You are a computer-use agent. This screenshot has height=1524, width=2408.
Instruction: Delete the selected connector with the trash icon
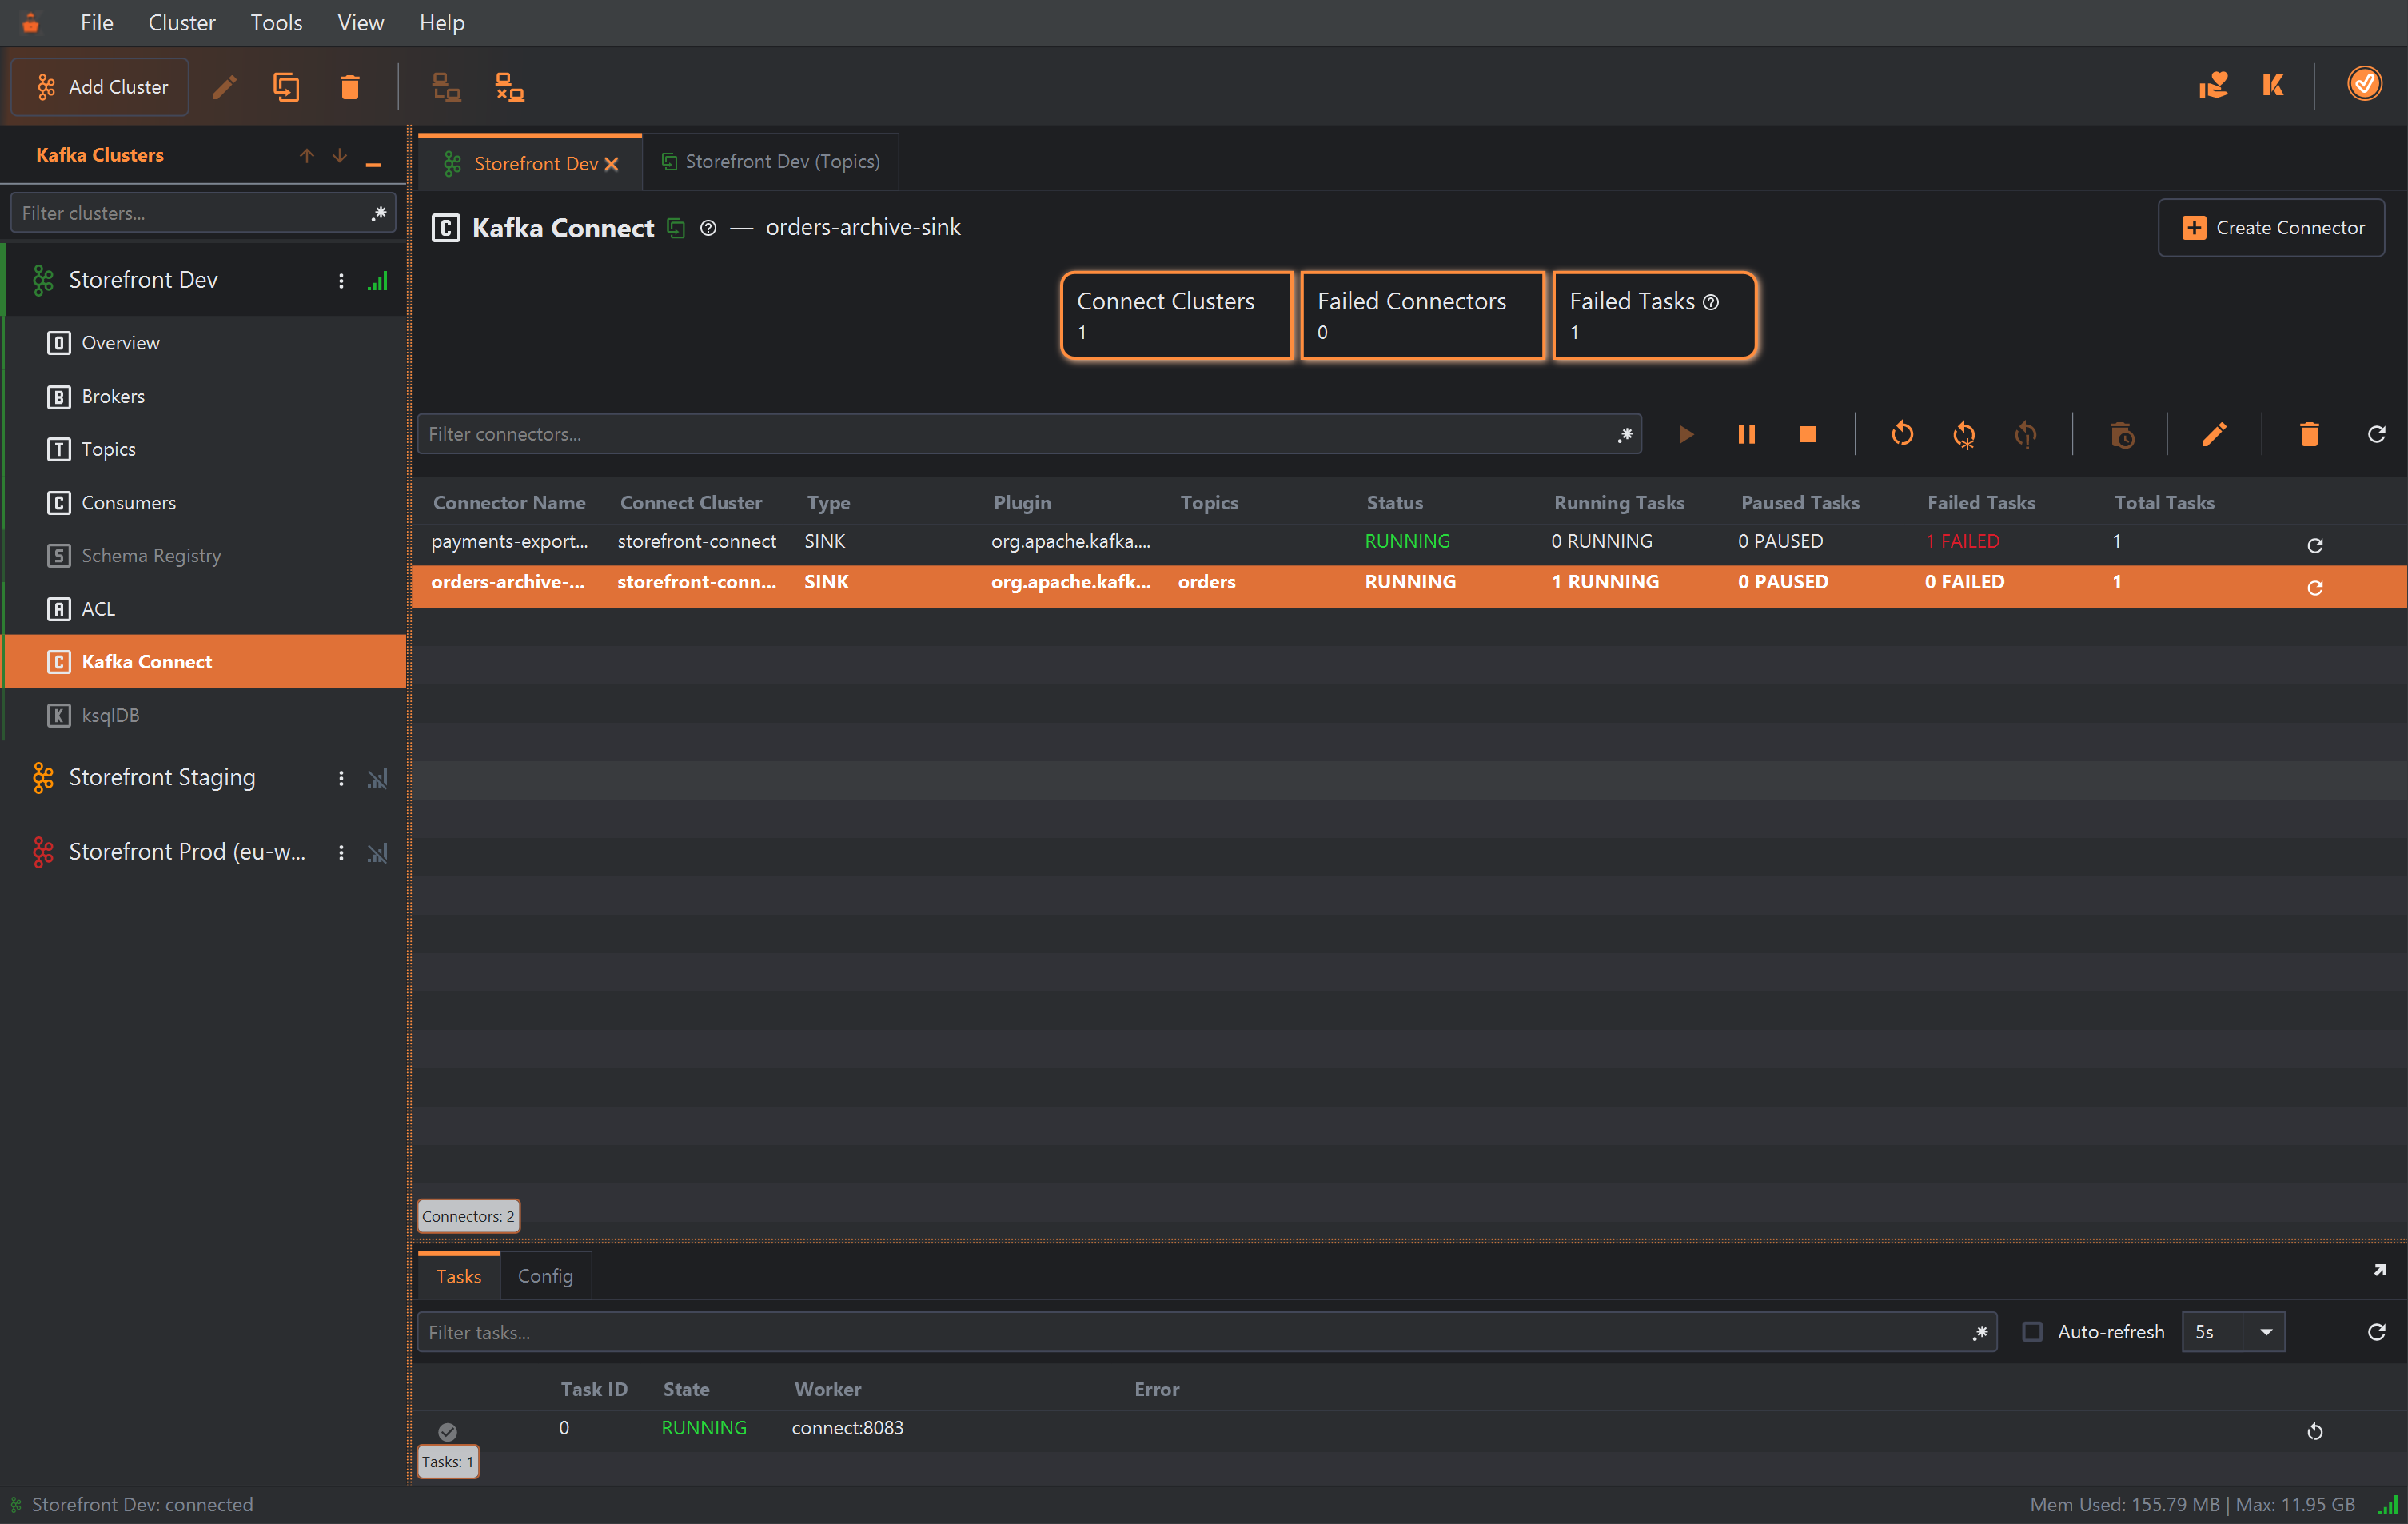click(x=2309, y=434)
